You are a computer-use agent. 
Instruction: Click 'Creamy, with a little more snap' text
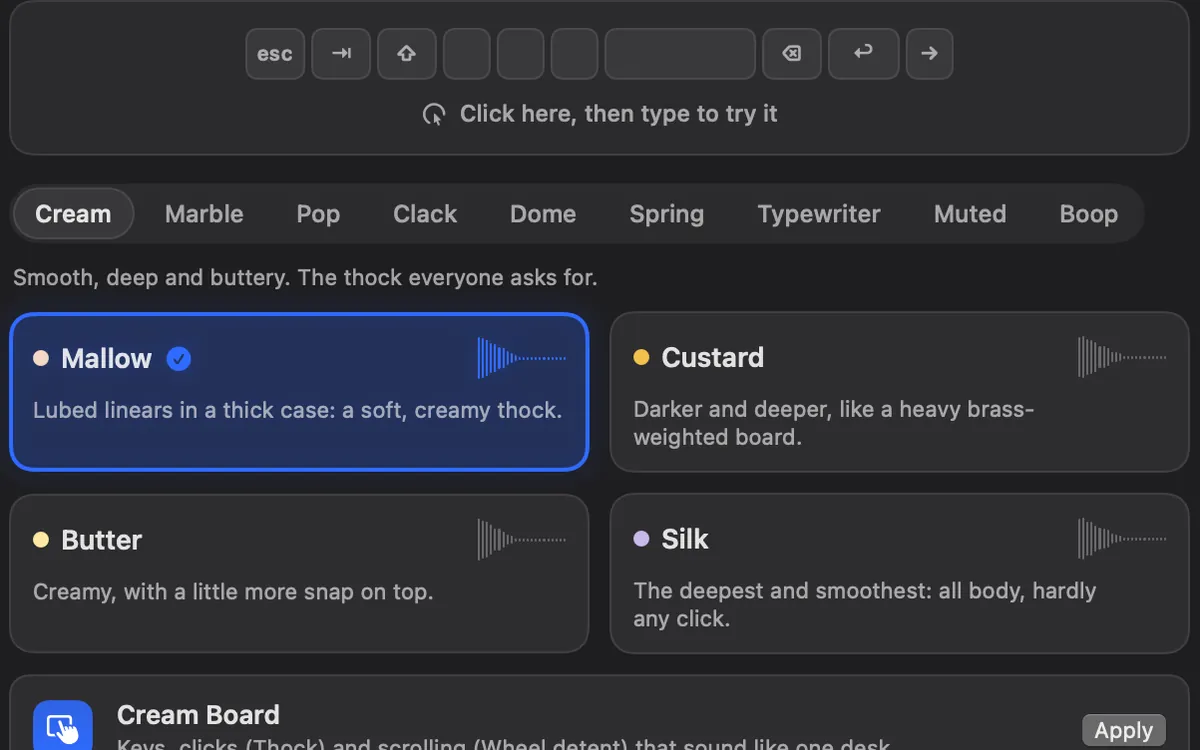click(x=233, y=592)
